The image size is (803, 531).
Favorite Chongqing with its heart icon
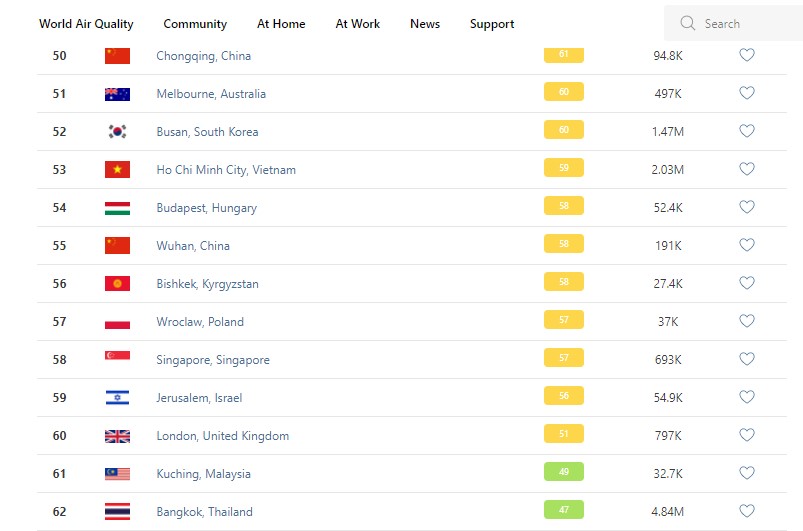[746, 55]
